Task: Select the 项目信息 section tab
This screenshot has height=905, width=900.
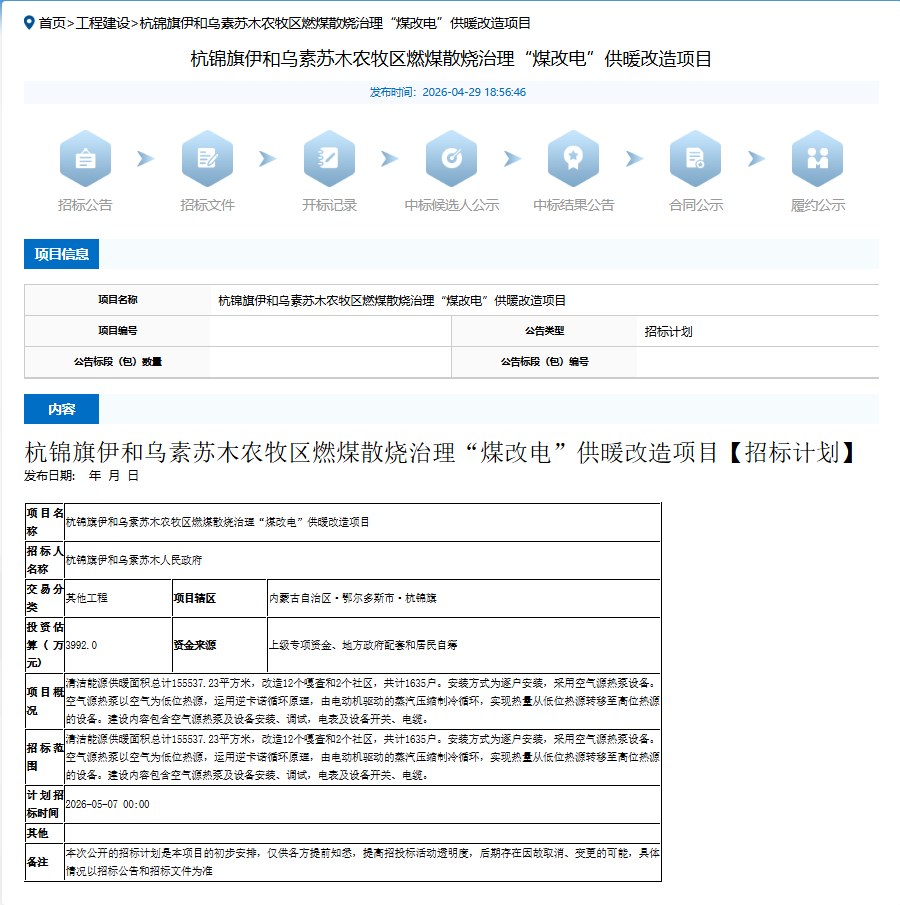Action: click(61, 254)
